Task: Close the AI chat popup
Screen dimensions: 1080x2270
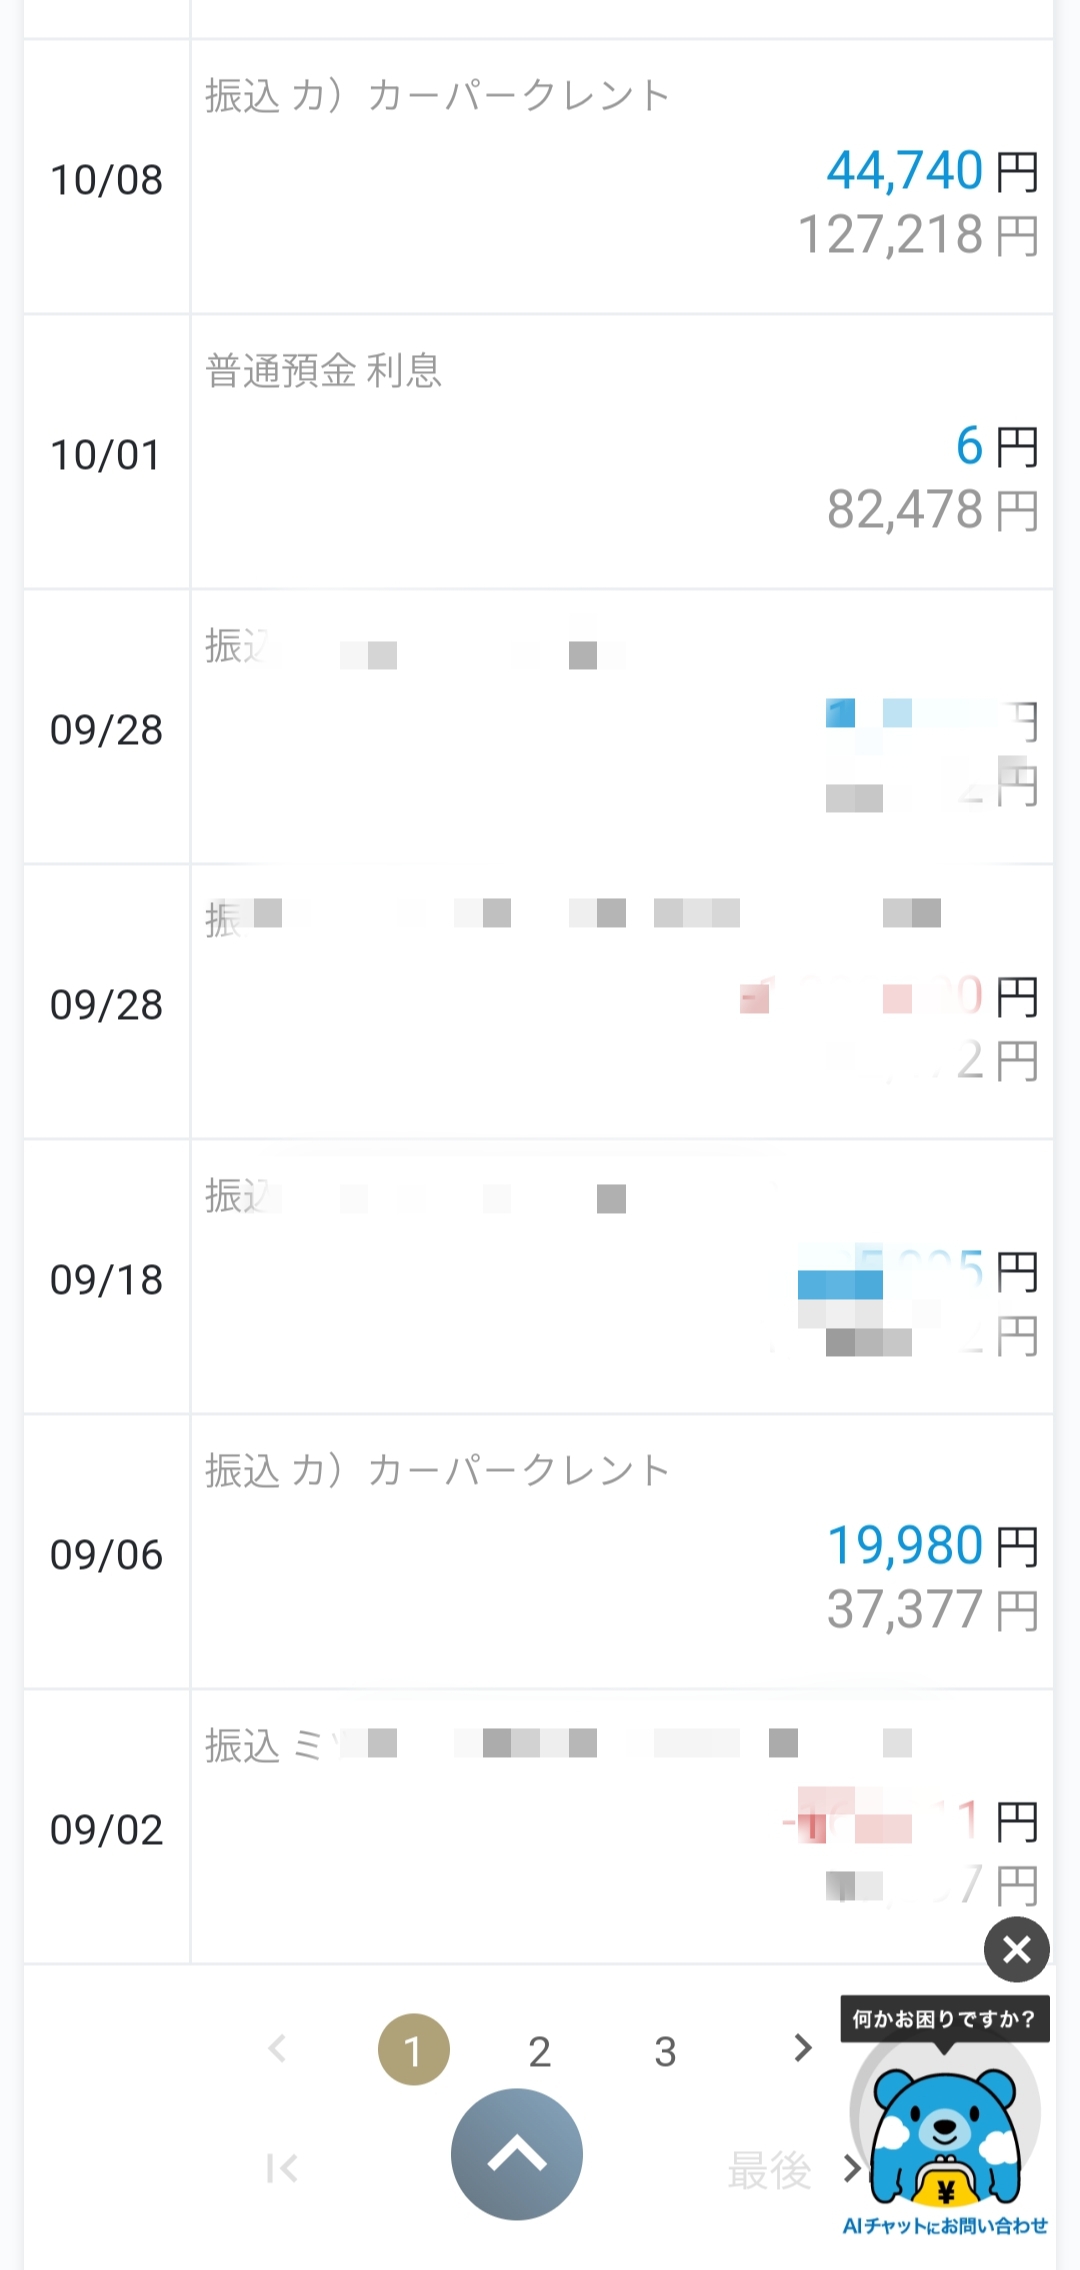Action: pos(1016,1949)
